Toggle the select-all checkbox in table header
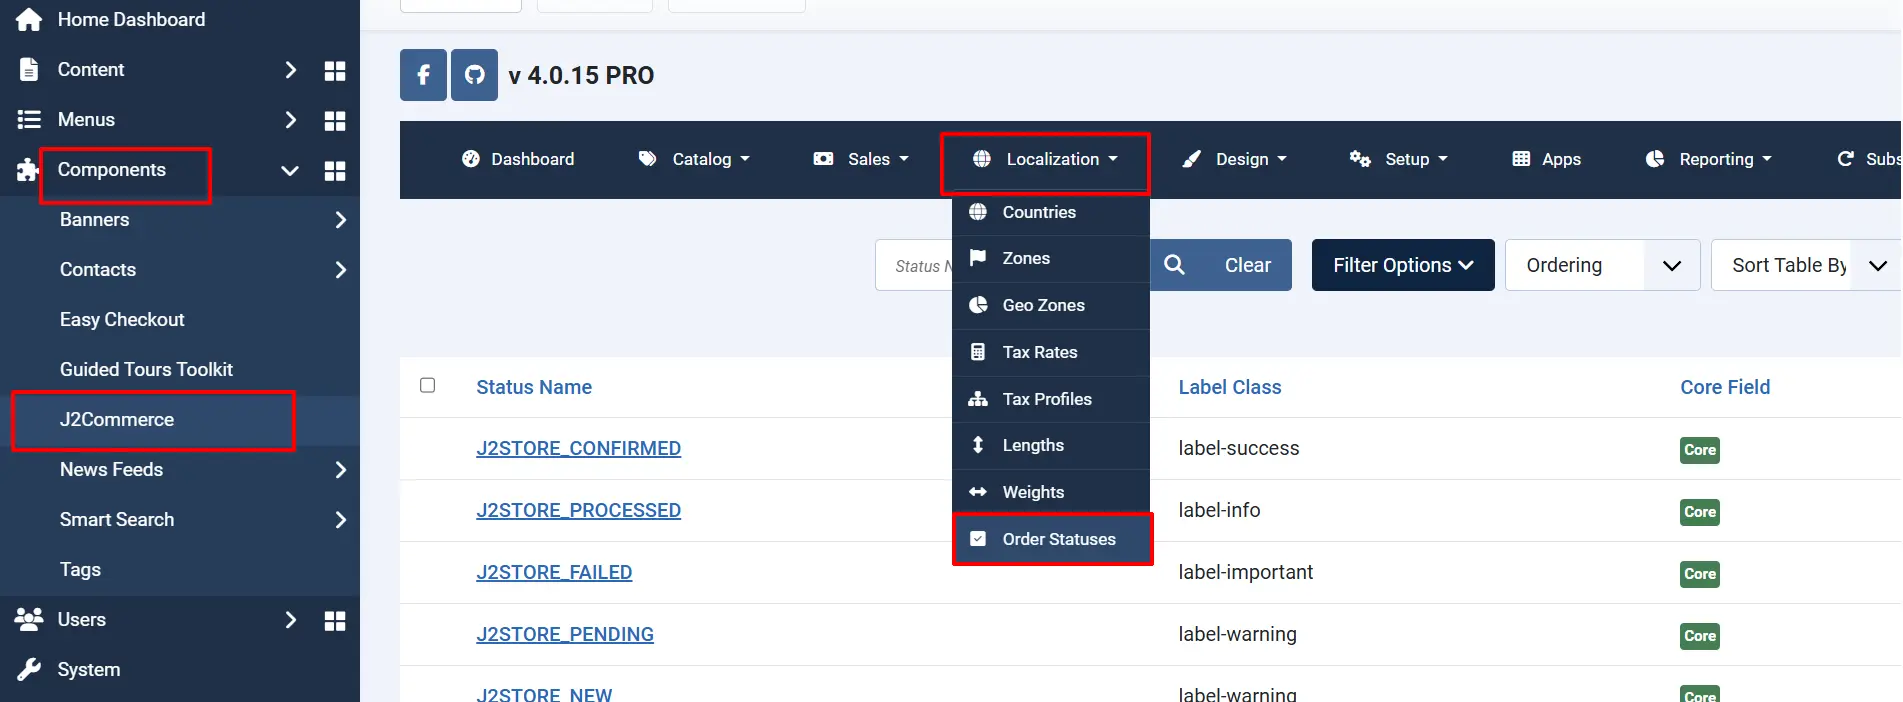This screenshot has width=1903, height=702. [428, 385]
